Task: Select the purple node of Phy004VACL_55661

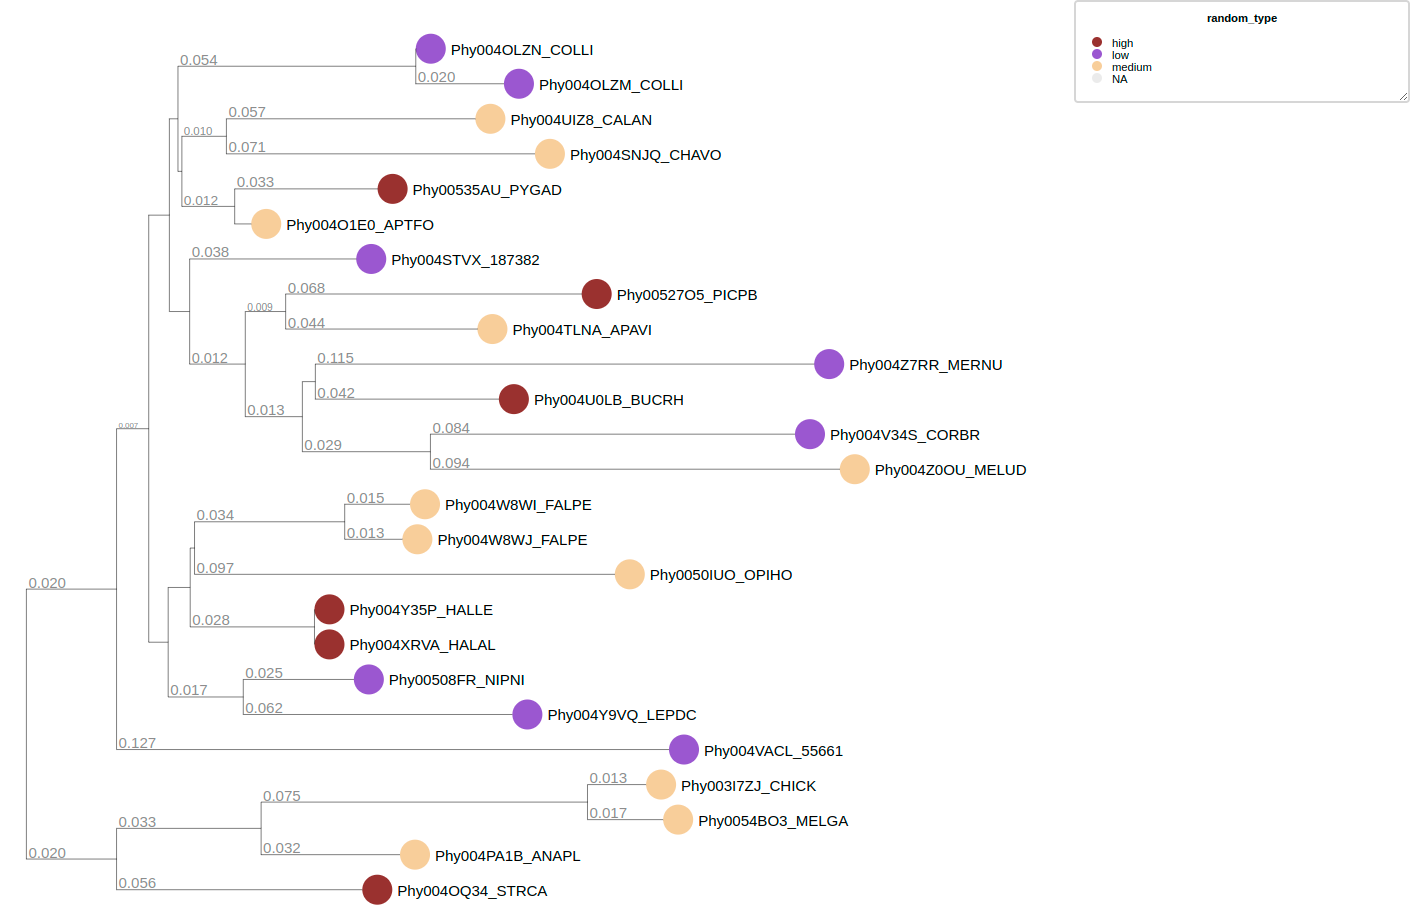Action: click(x=684, y=749)
